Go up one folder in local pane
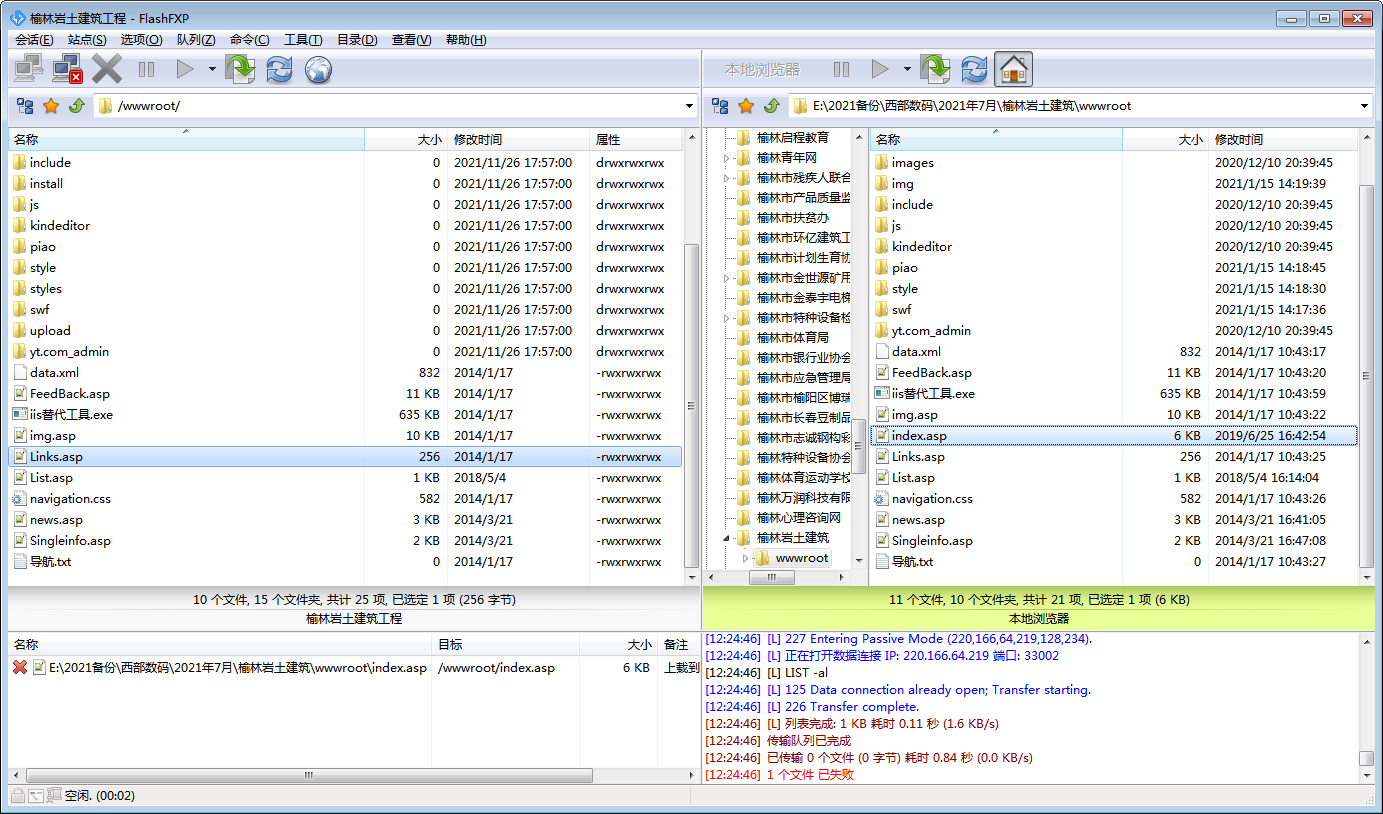Screen dimensions: 1383x814 pyautogui.click(x=771, y=106)
